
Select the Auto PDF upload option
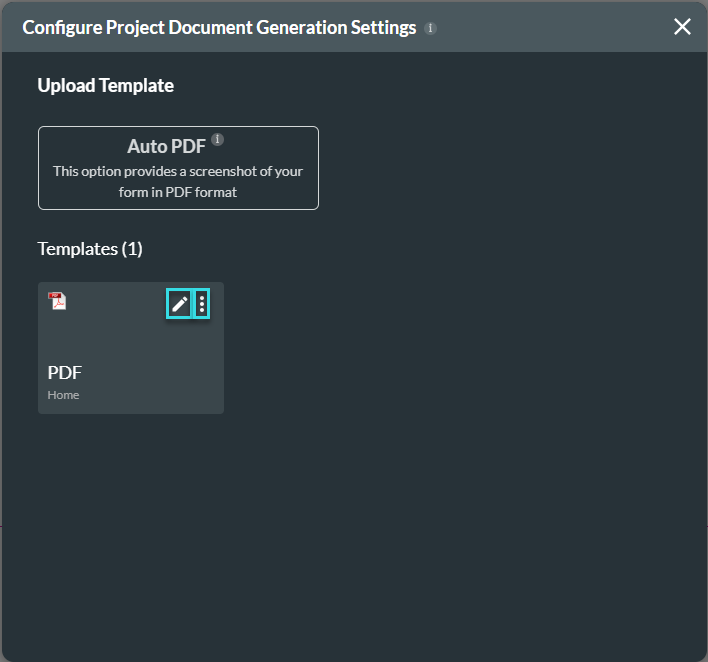[178, 168]
